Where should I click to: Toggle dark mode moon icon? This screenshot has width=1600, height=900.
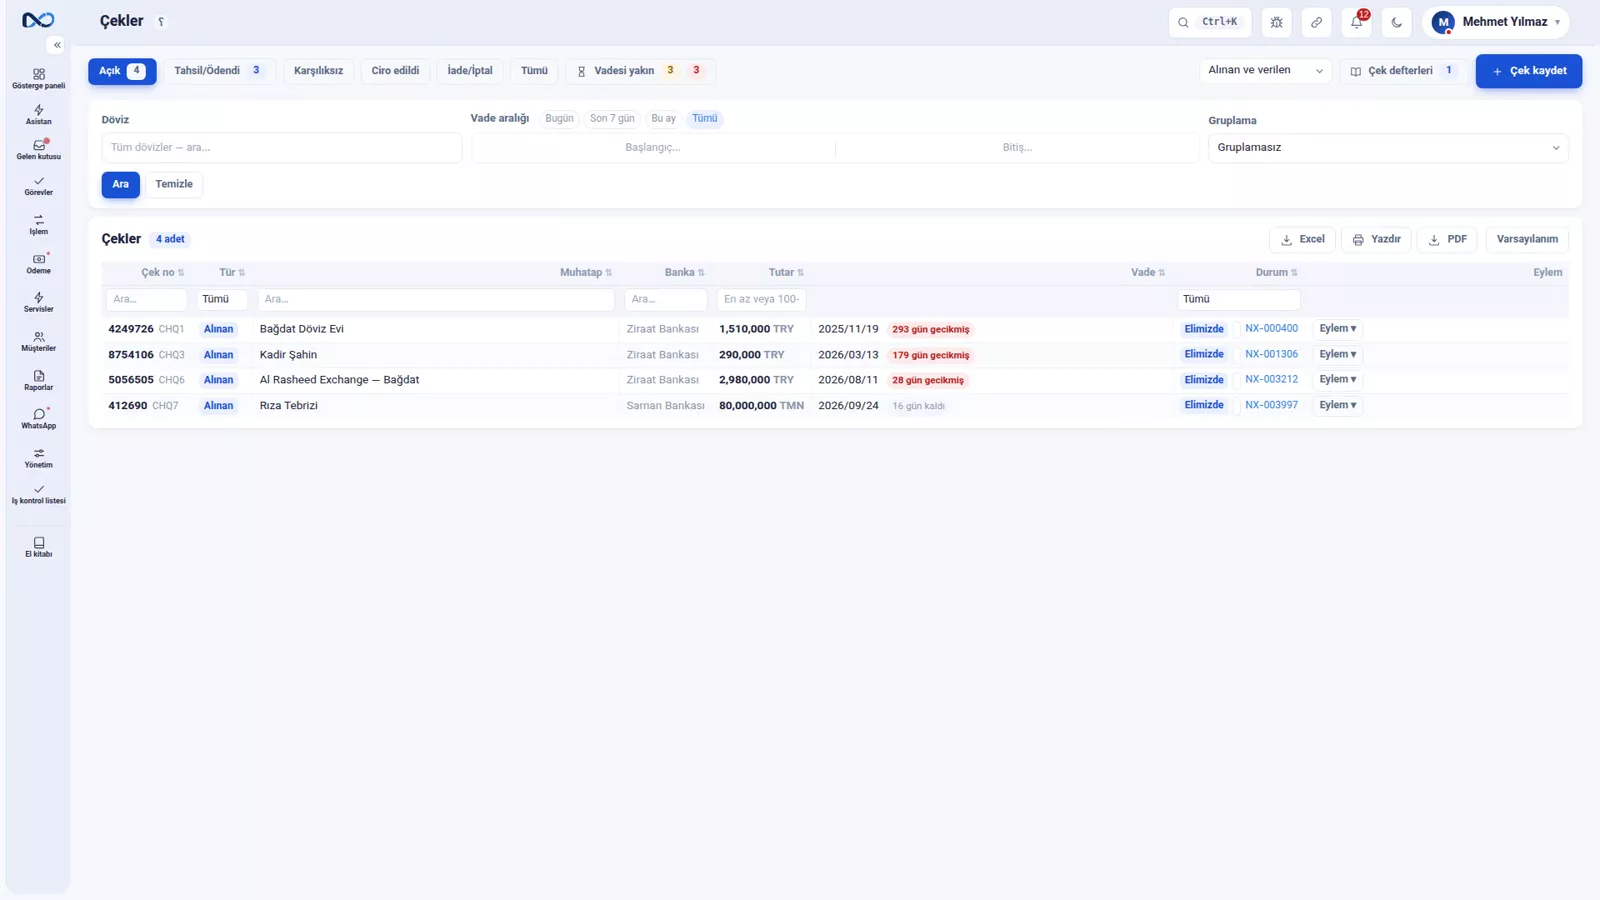click(1397, 22)
